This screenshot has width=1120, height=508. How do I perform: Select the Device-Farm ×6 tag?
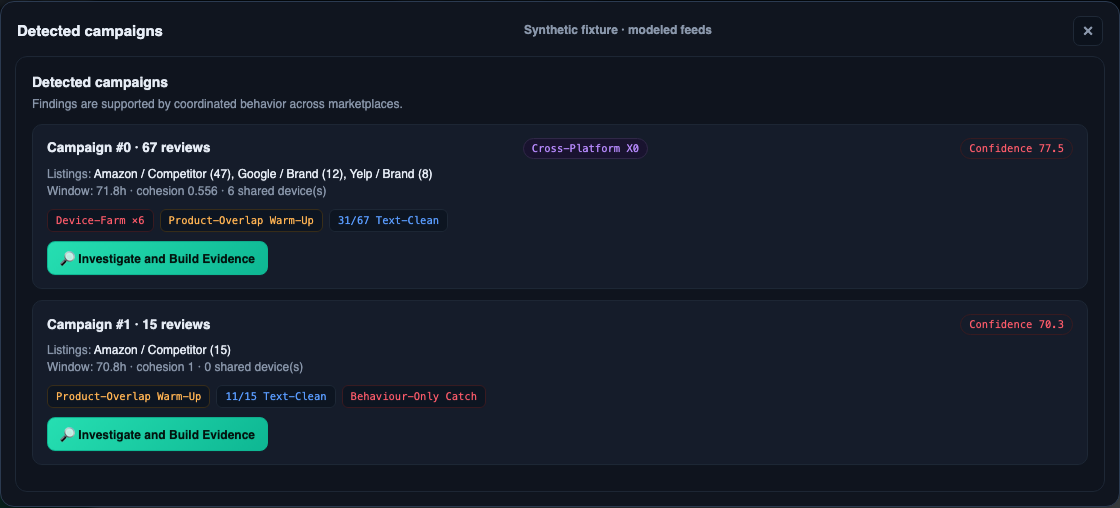(100, 220)
